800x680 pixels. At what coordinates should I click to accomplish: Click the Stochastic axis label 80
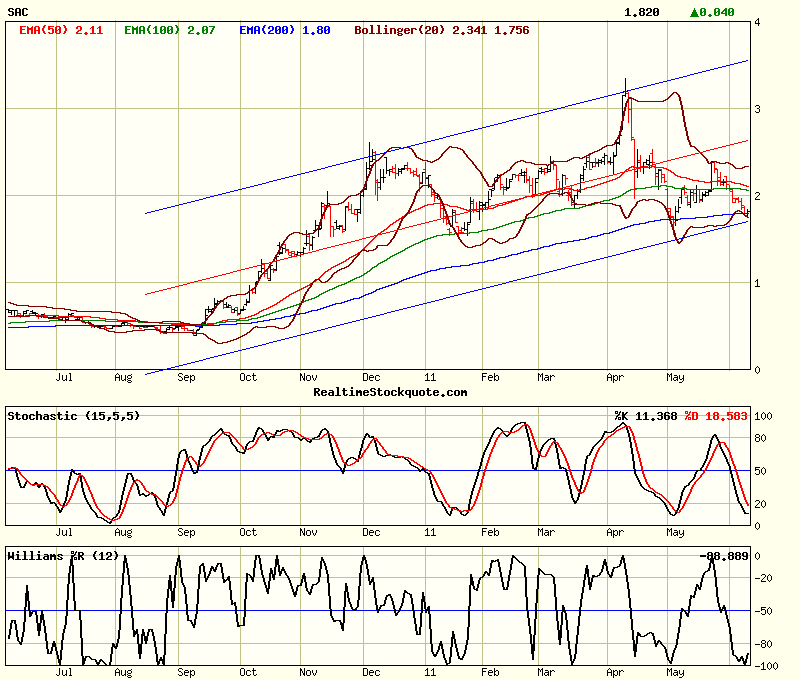tap(760, 438)
